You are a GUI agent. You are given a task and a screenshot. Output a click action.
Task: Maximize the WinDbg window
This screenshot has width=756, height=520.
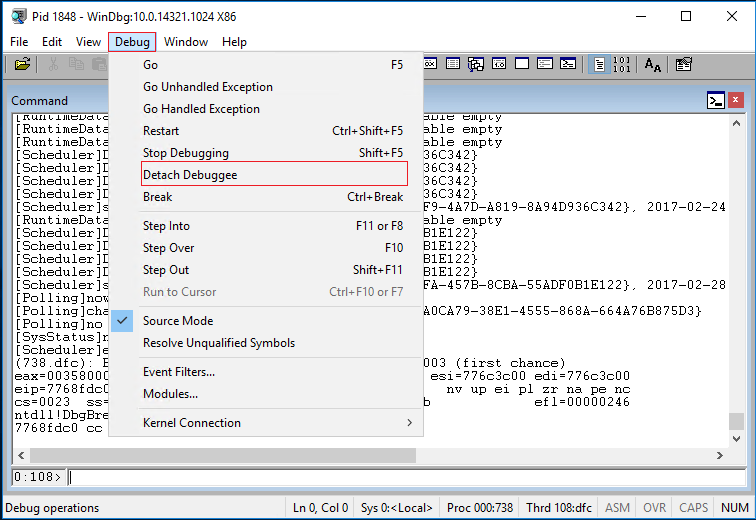click(686, 16)
